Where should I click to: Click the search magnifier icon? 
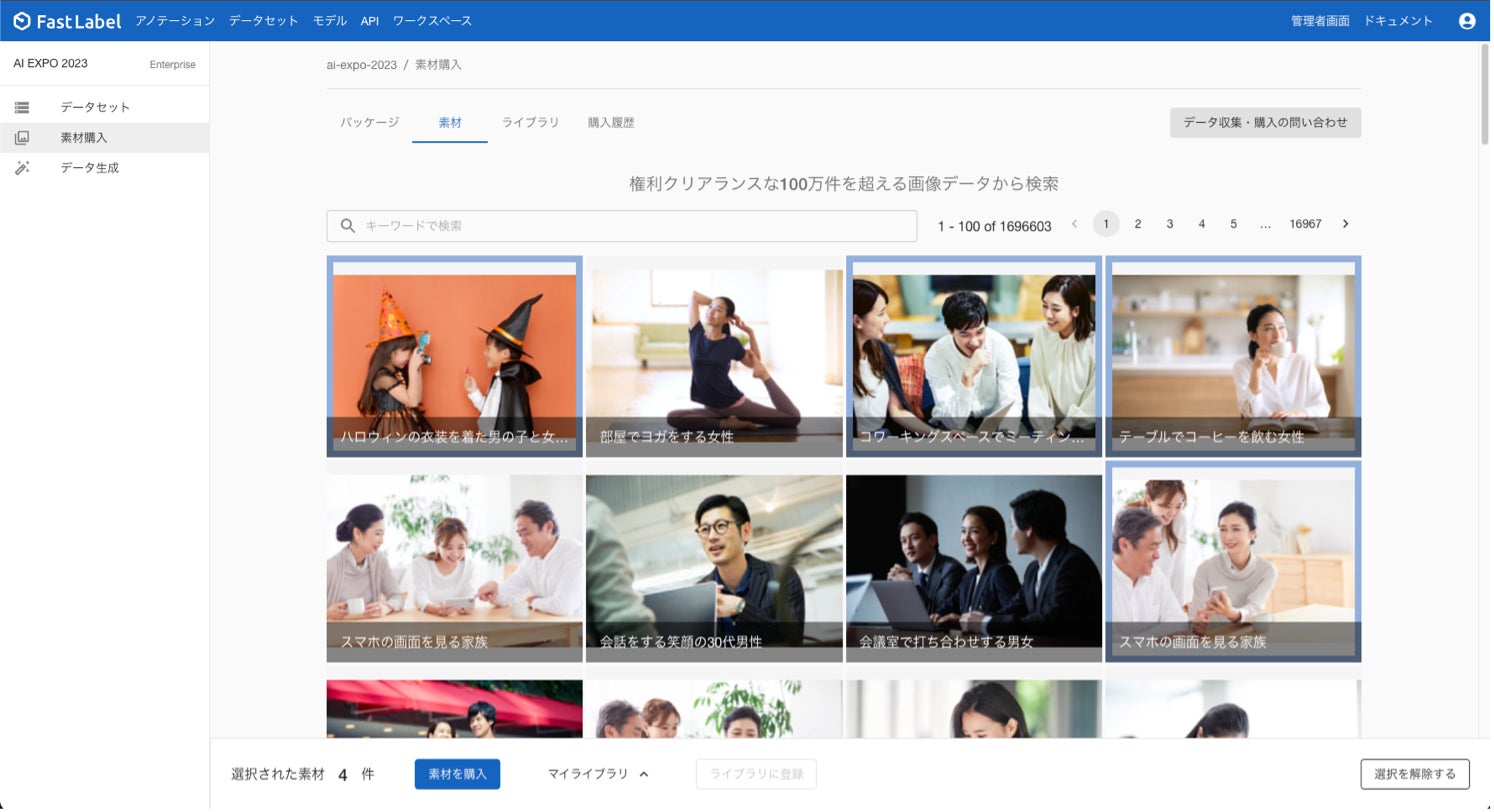[x=348, y=226]
